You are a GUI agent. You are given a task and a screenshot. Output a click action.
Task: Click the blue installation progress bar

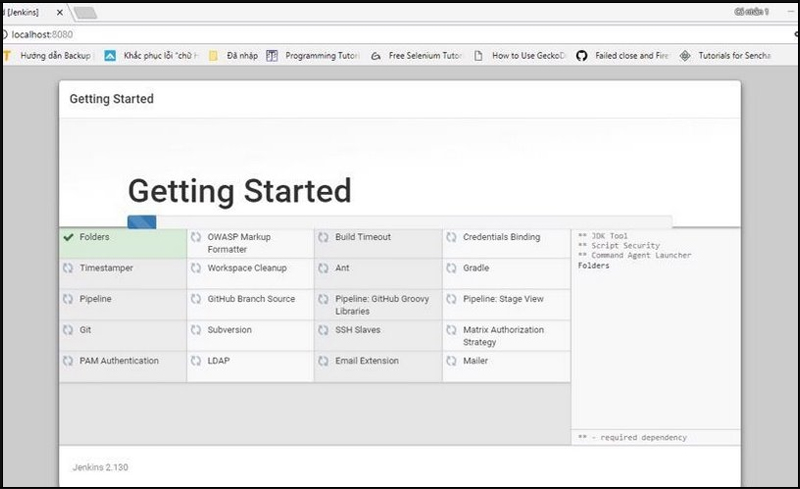[142, 222]
